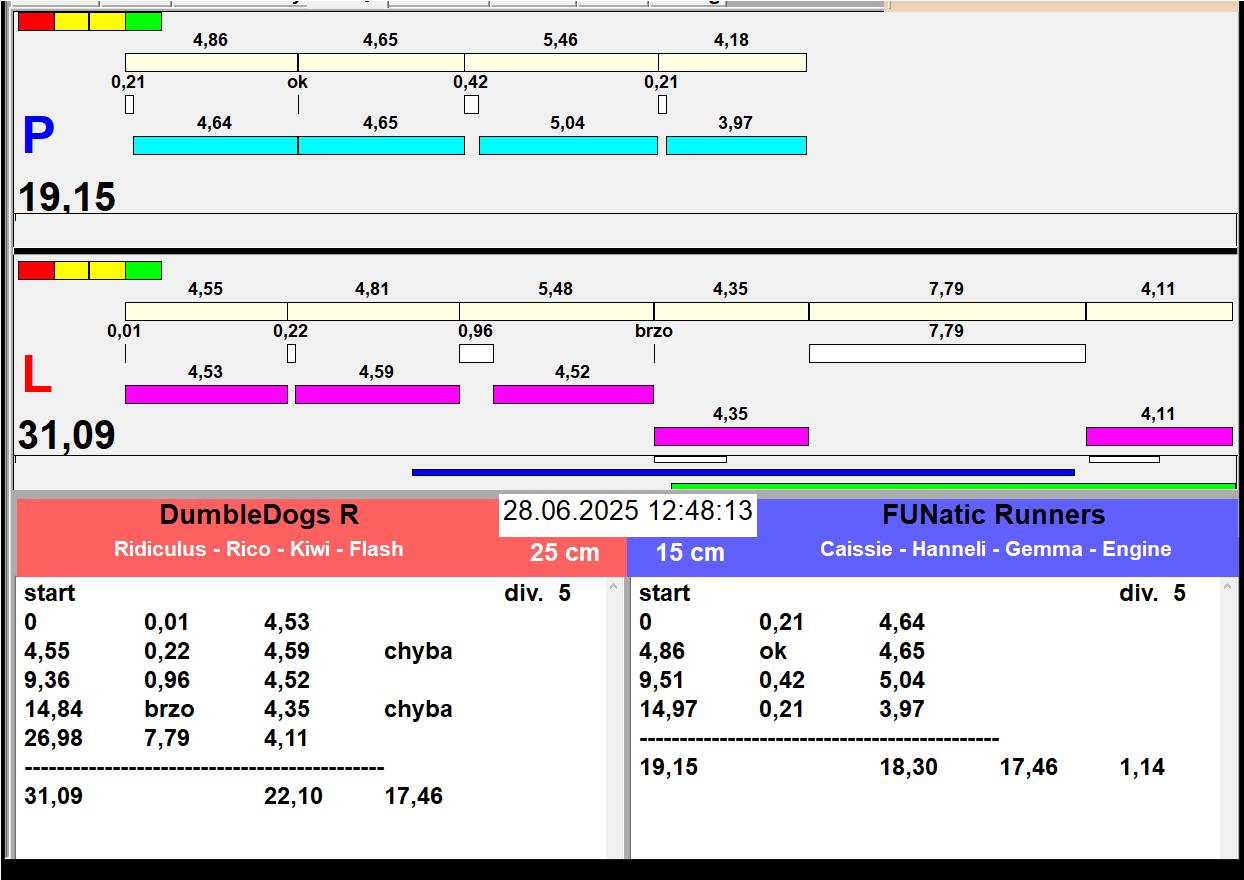Select the magenta 4,11 run bar
This screenshot has height=880, width=1244.
[1158, 436]
